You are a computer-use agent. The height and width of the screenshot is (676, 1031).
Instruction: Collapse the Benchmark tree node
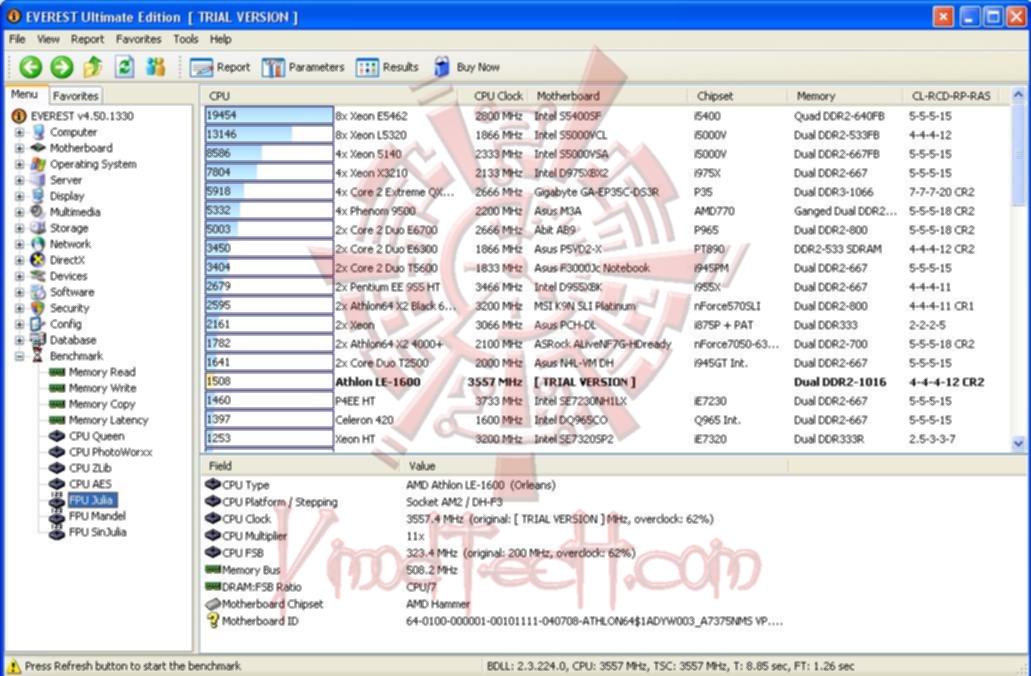coord(20,356)
